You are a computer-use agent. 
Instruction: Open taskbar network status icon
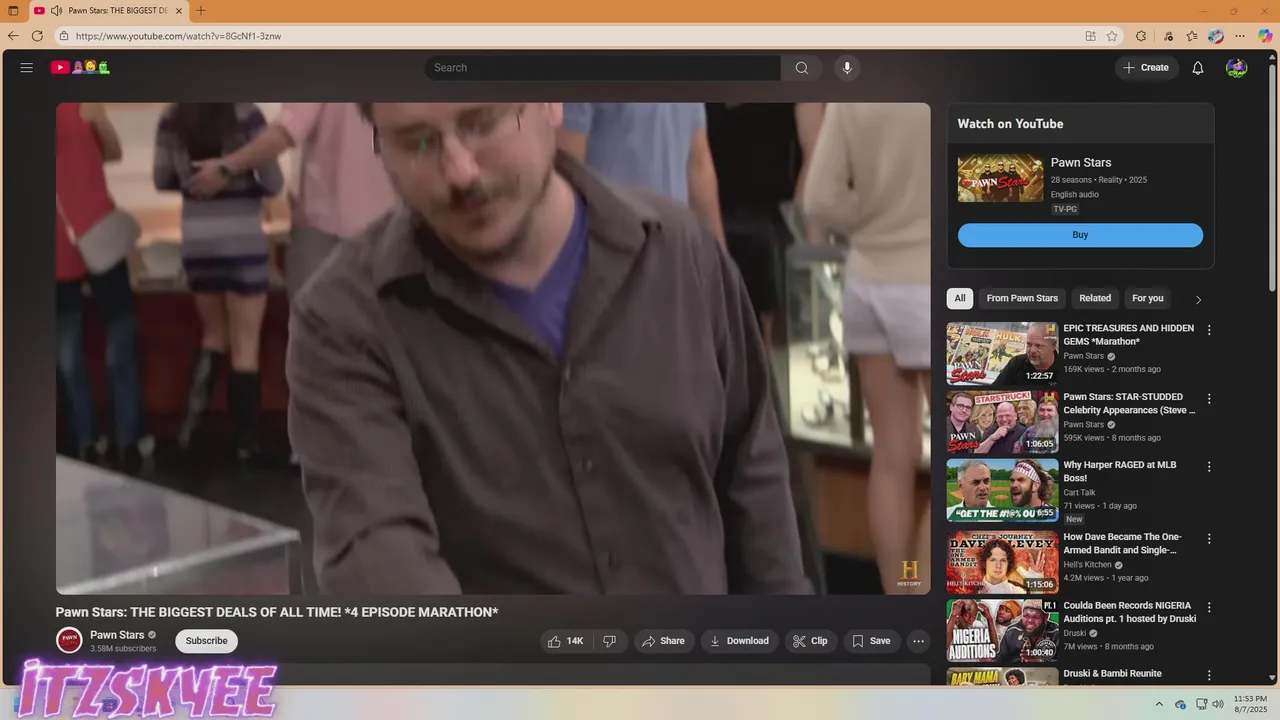[1201, 704]
